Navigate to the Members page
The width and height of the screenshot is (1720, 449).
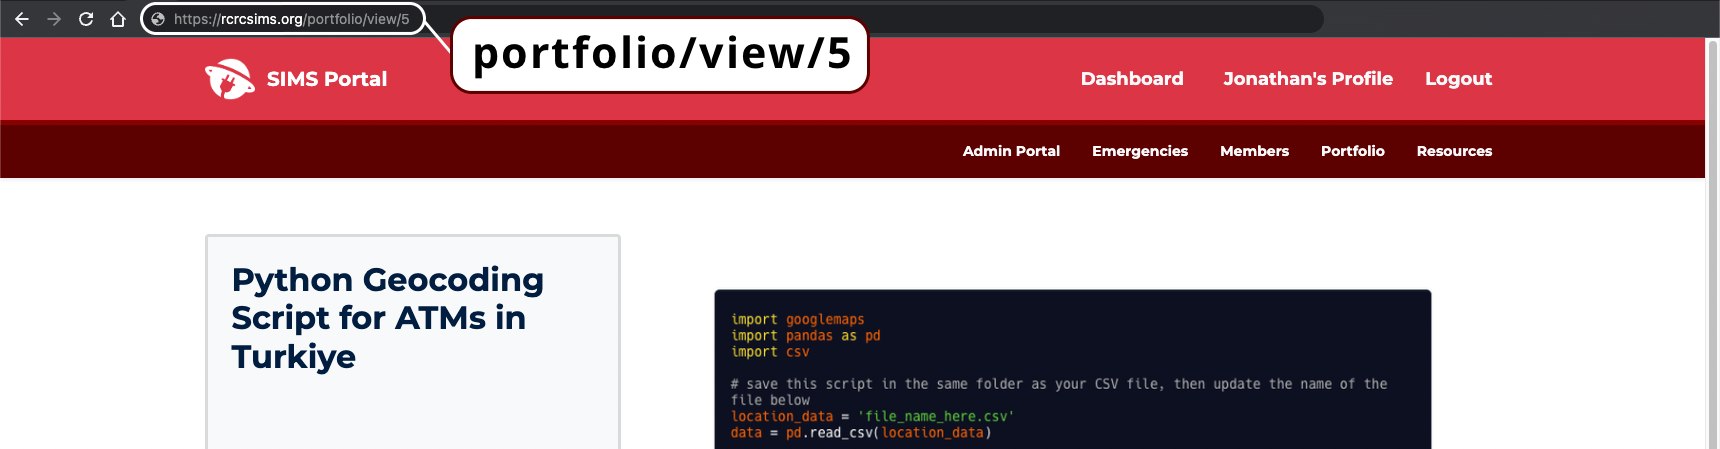[1254, 151]
